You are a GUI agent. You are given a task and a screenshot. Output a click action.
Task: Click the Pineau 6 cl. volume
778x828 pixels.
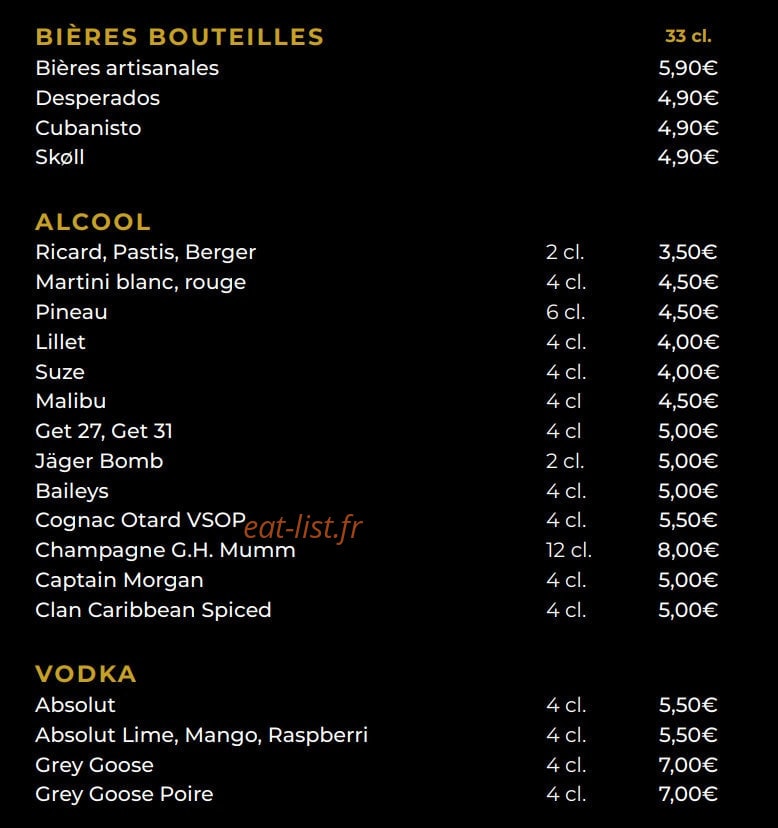[x=565, y=312]
